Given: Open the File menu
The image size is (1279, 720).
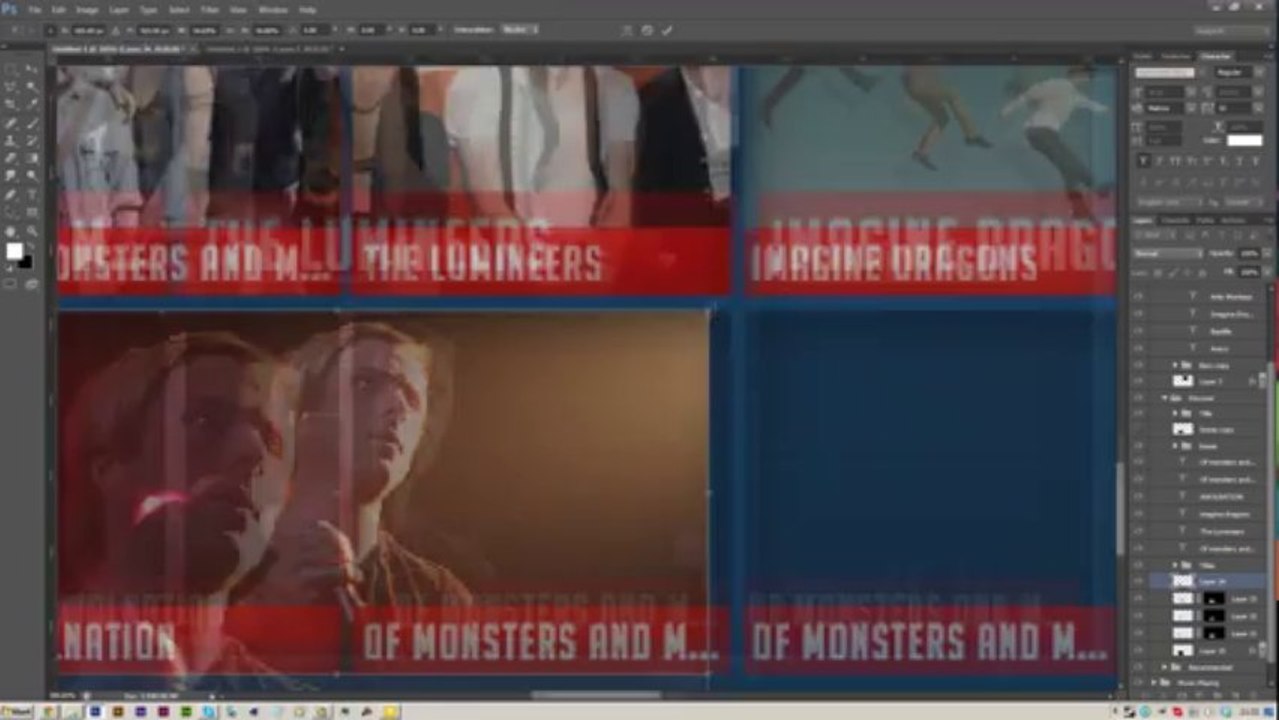Looking at the screenshot, I should pyautogui.click(x=35, y=9).
